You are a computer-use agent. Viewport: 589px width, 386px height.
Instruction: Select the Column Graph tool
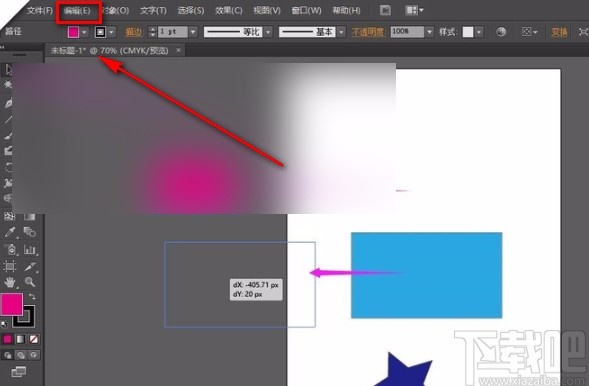[30, 249]
